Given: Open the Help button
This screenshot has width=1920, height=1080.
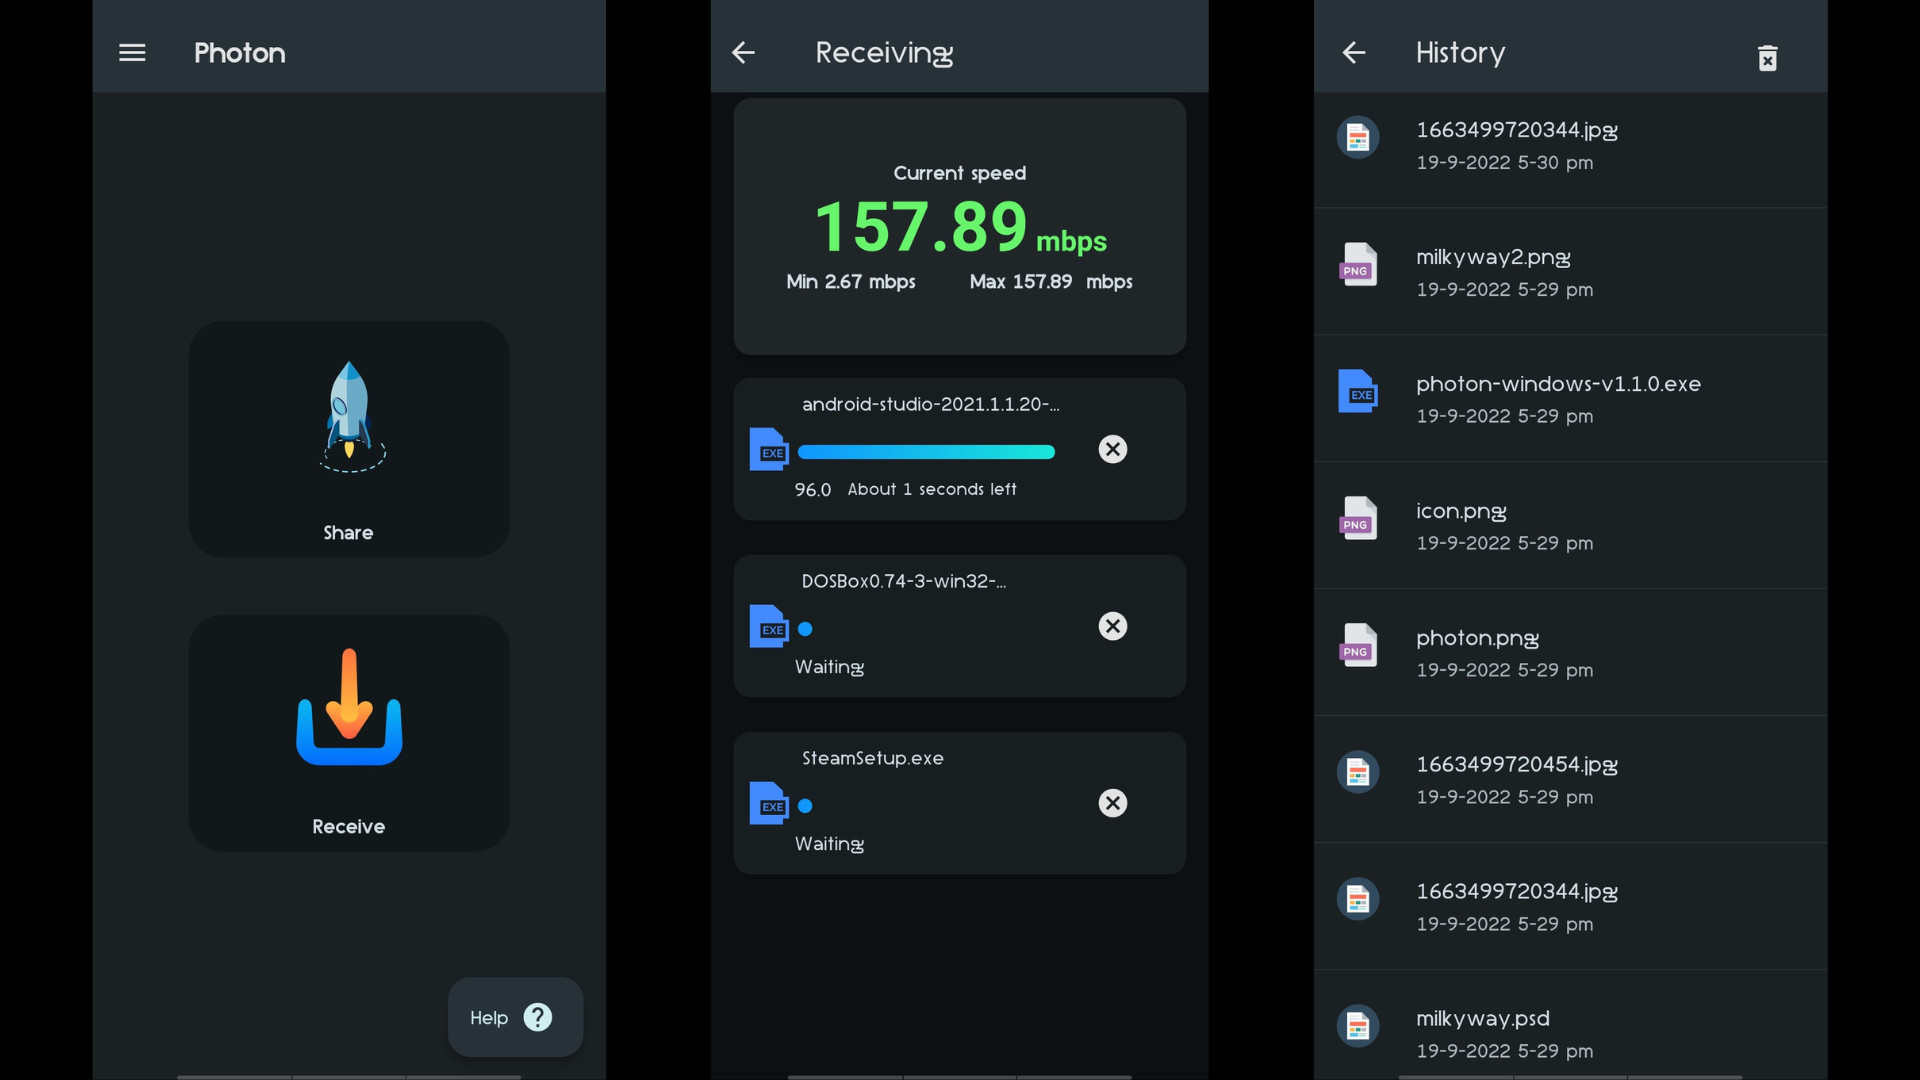Looking at the screenshot, I should [x=515, y=1017].
